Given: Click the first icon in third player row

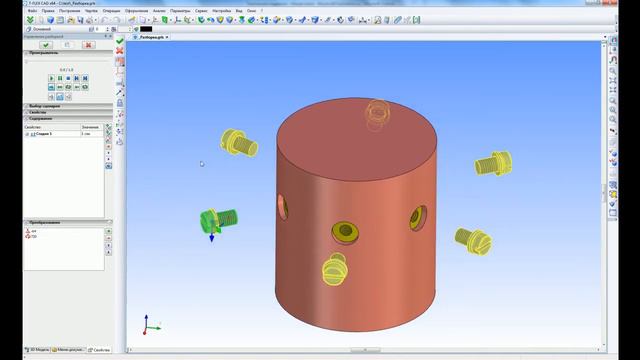Looking at the screenshot, I should (51, 97).
